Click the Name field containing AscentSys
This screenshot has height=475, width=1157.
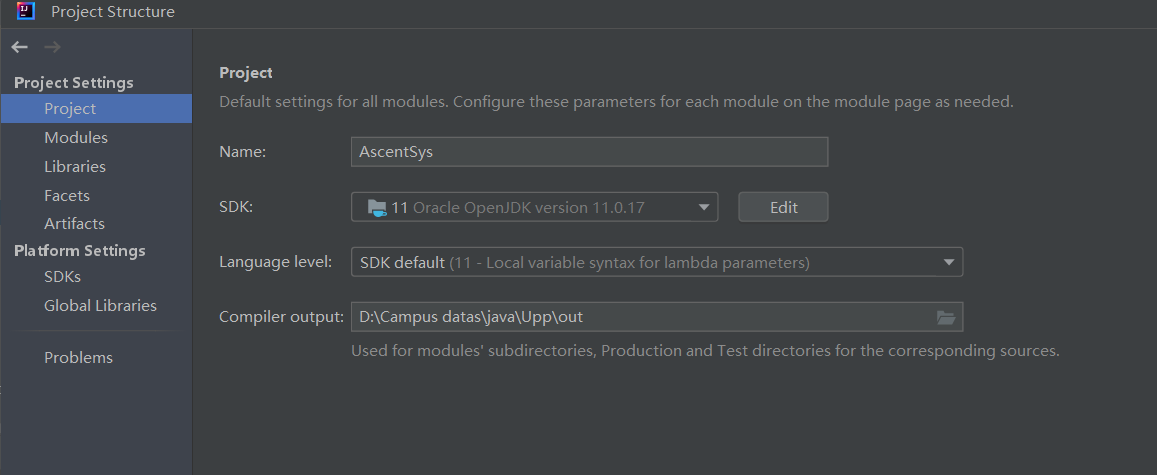pyautogui.click(x=589, y=152)
